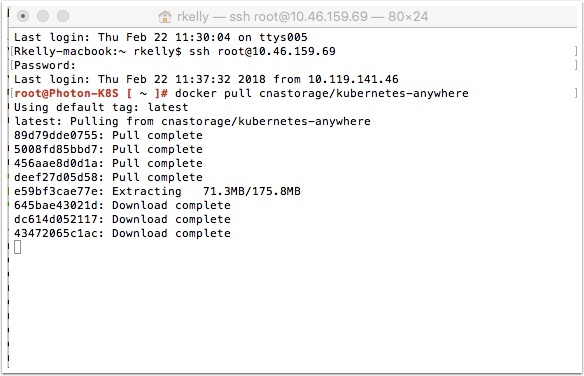Place cursor on the empty terminal cursor block
This screenshot has width=584, height=376.
coord(18,247)
